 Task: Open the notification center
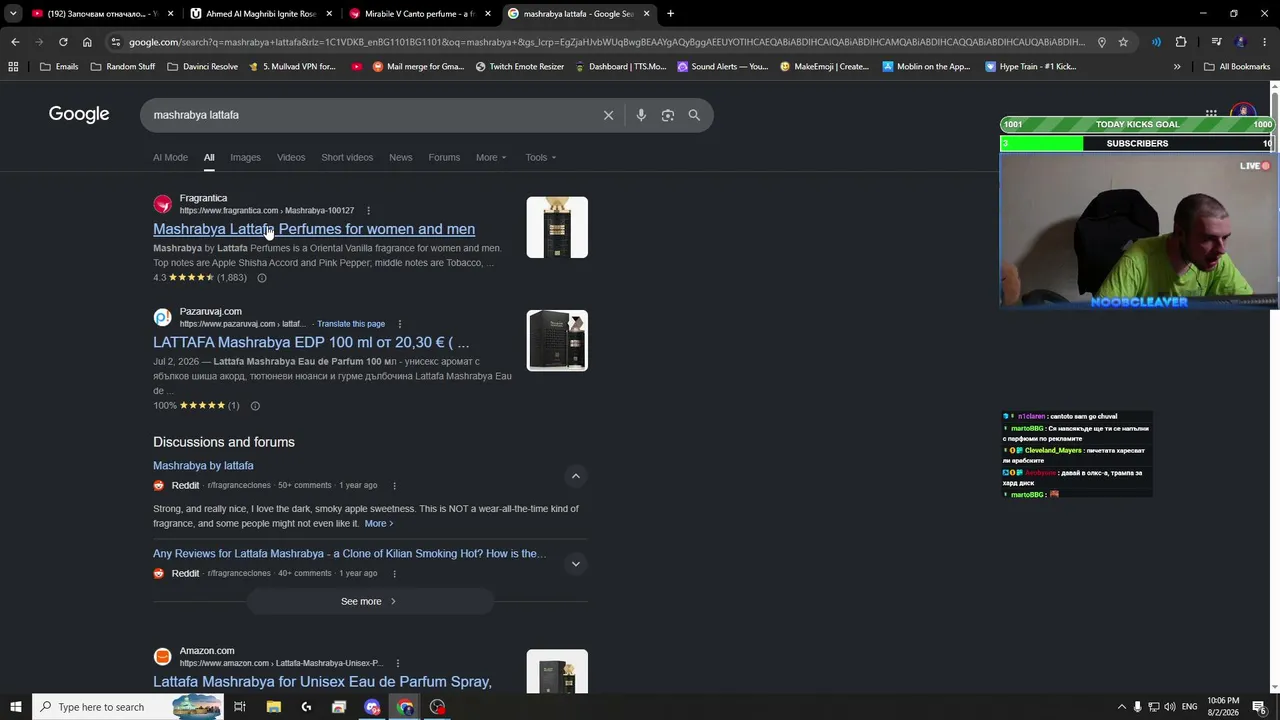[x=1259, y=707]
